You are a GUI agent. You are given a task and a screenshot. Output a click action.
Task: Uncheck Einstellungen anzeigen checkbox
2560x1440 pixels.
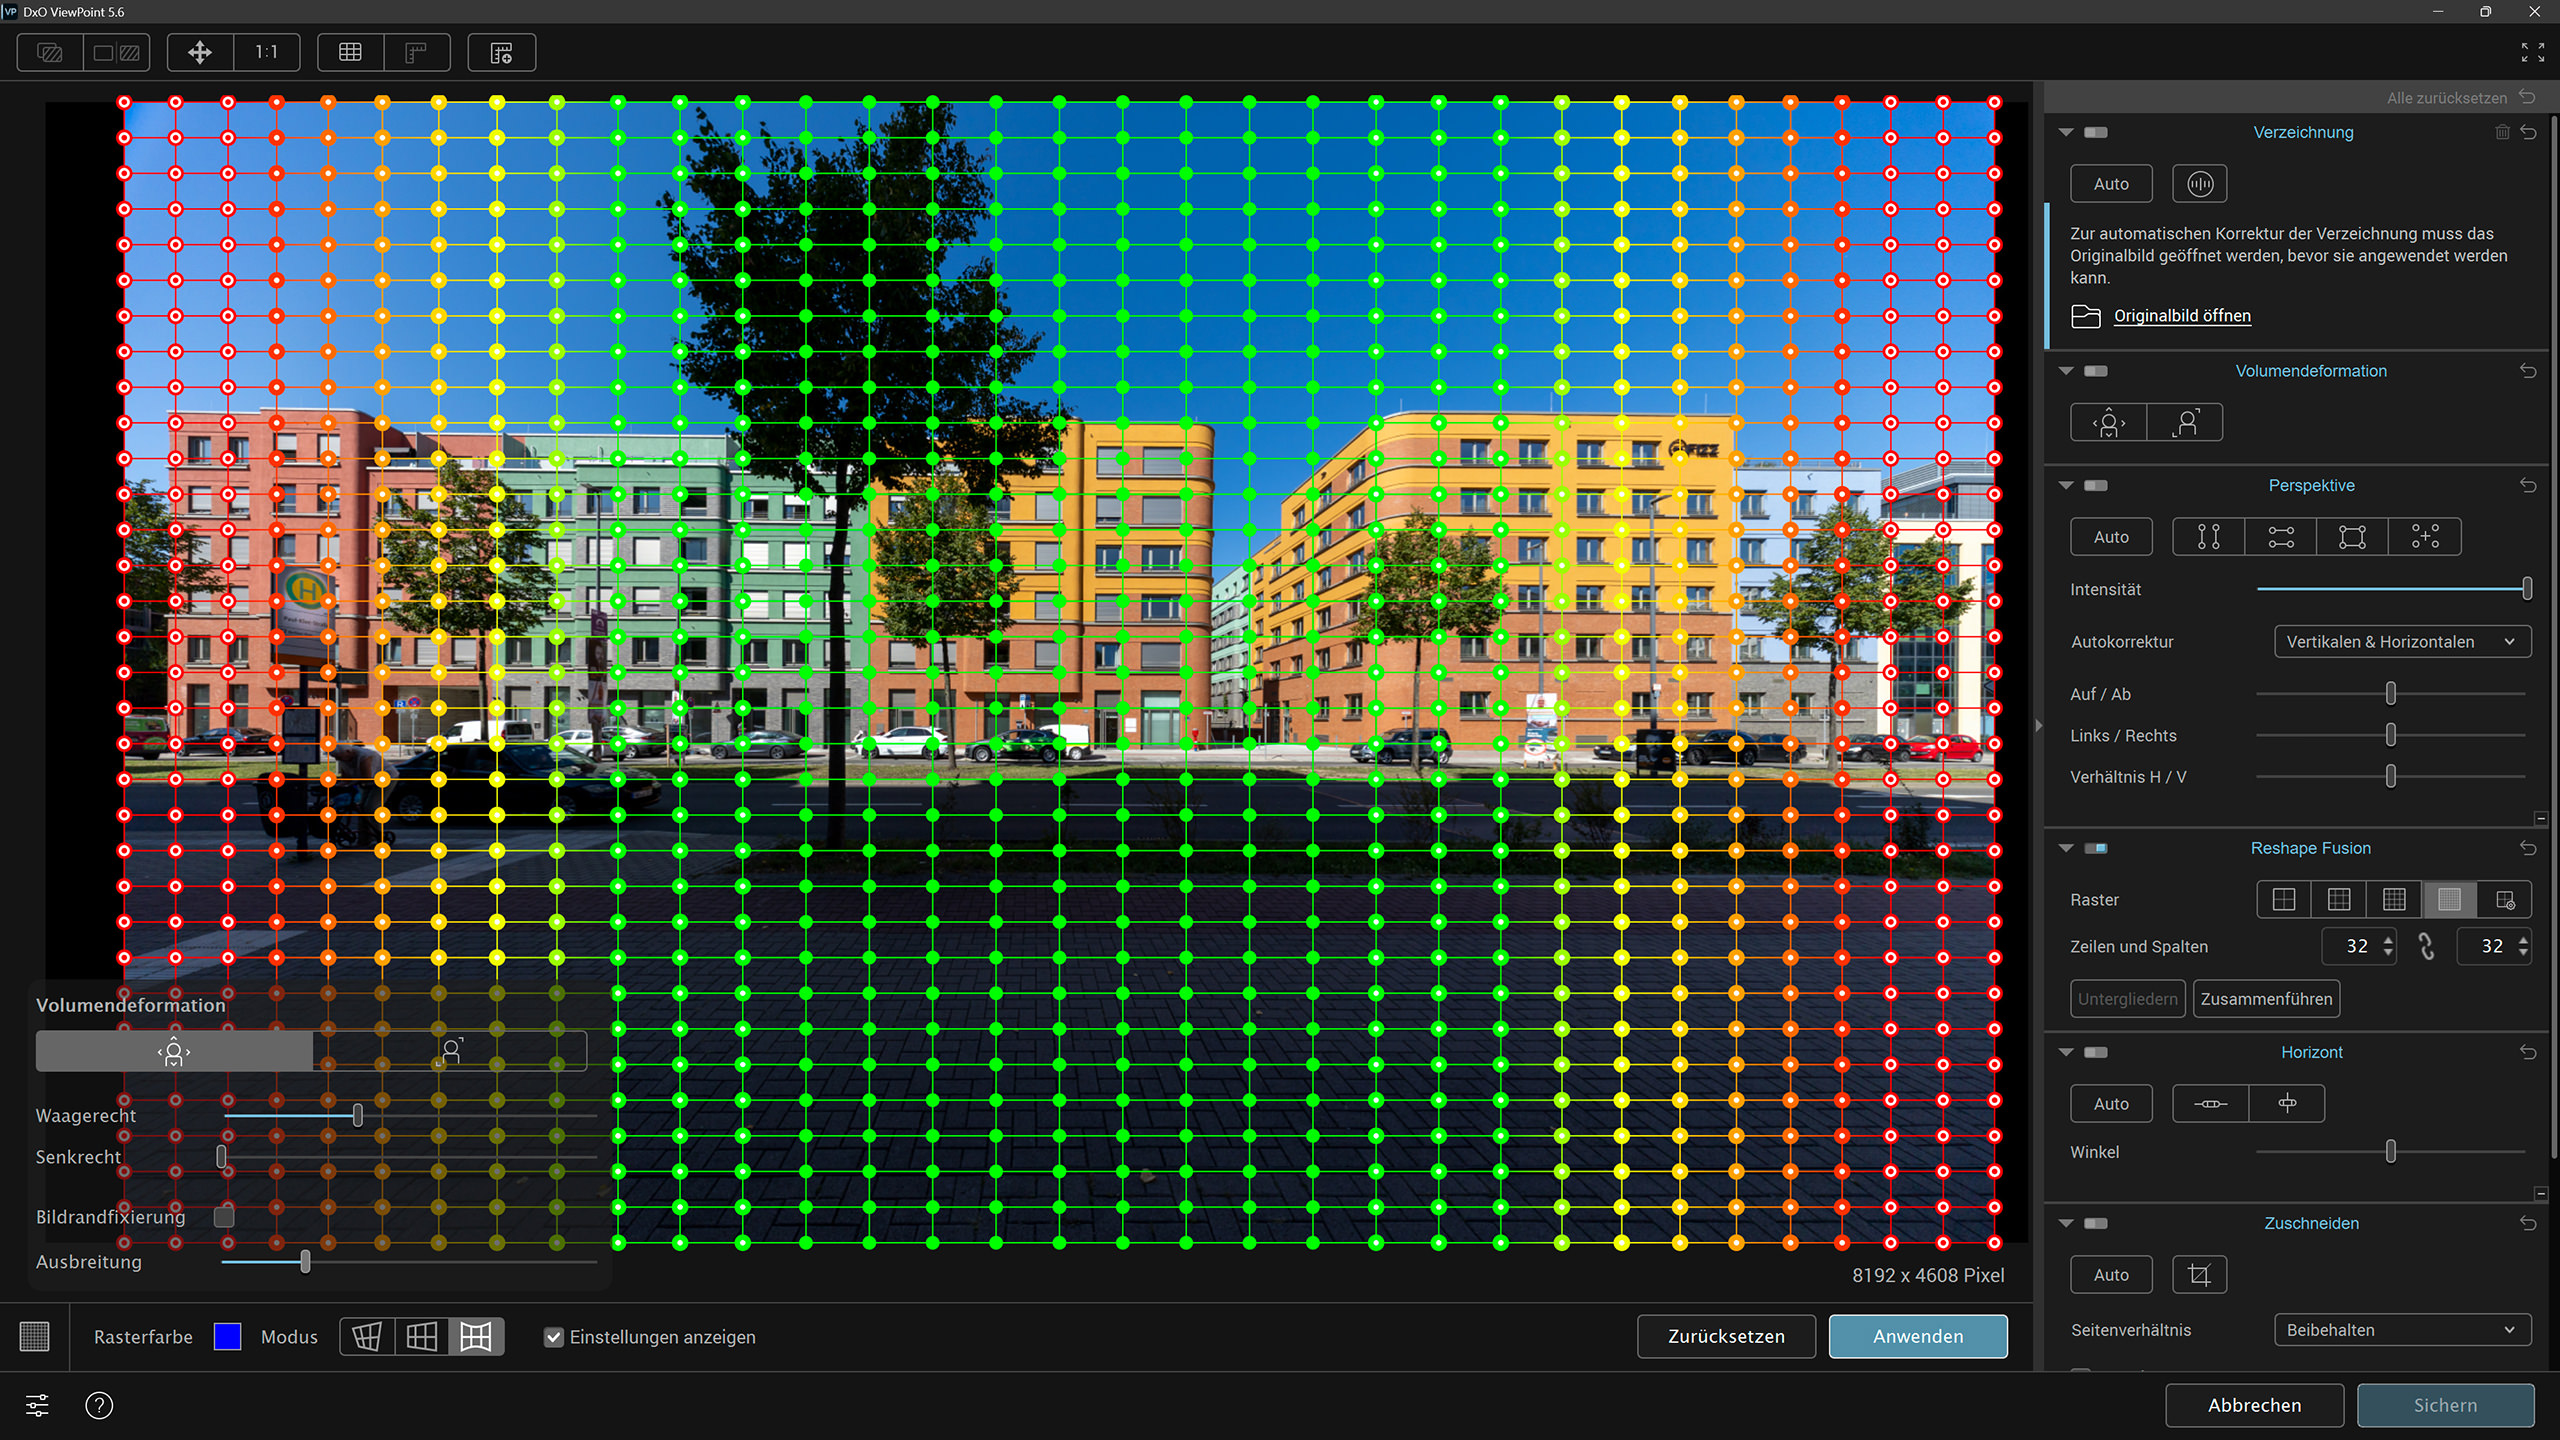coord(554,1337)
